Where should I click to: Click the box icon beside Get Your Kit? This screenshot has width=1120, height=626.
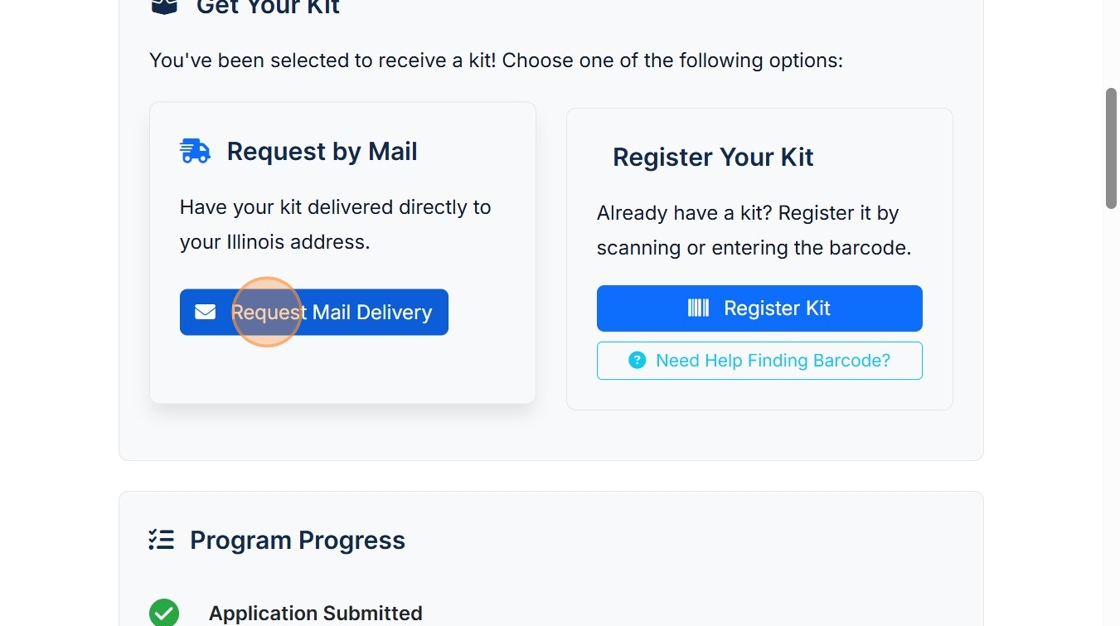tap(164, 6)
